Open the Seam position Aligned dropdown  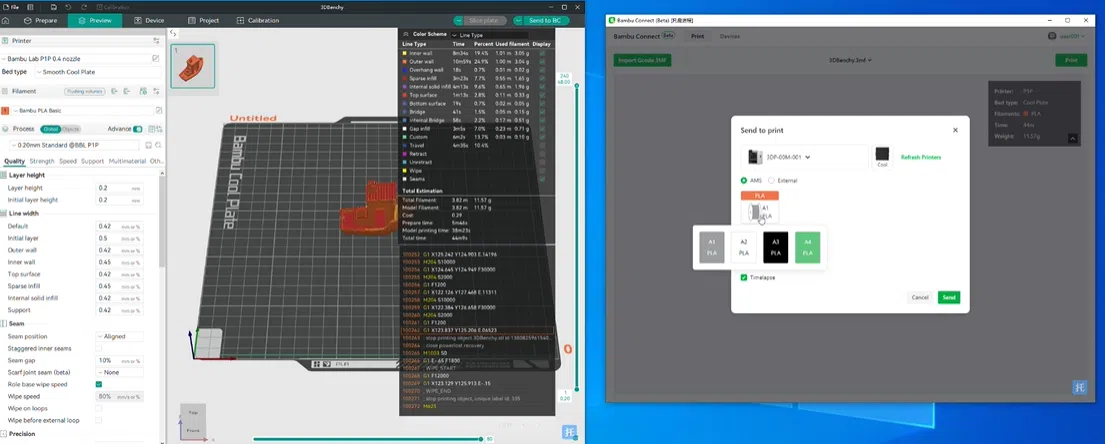120,336
